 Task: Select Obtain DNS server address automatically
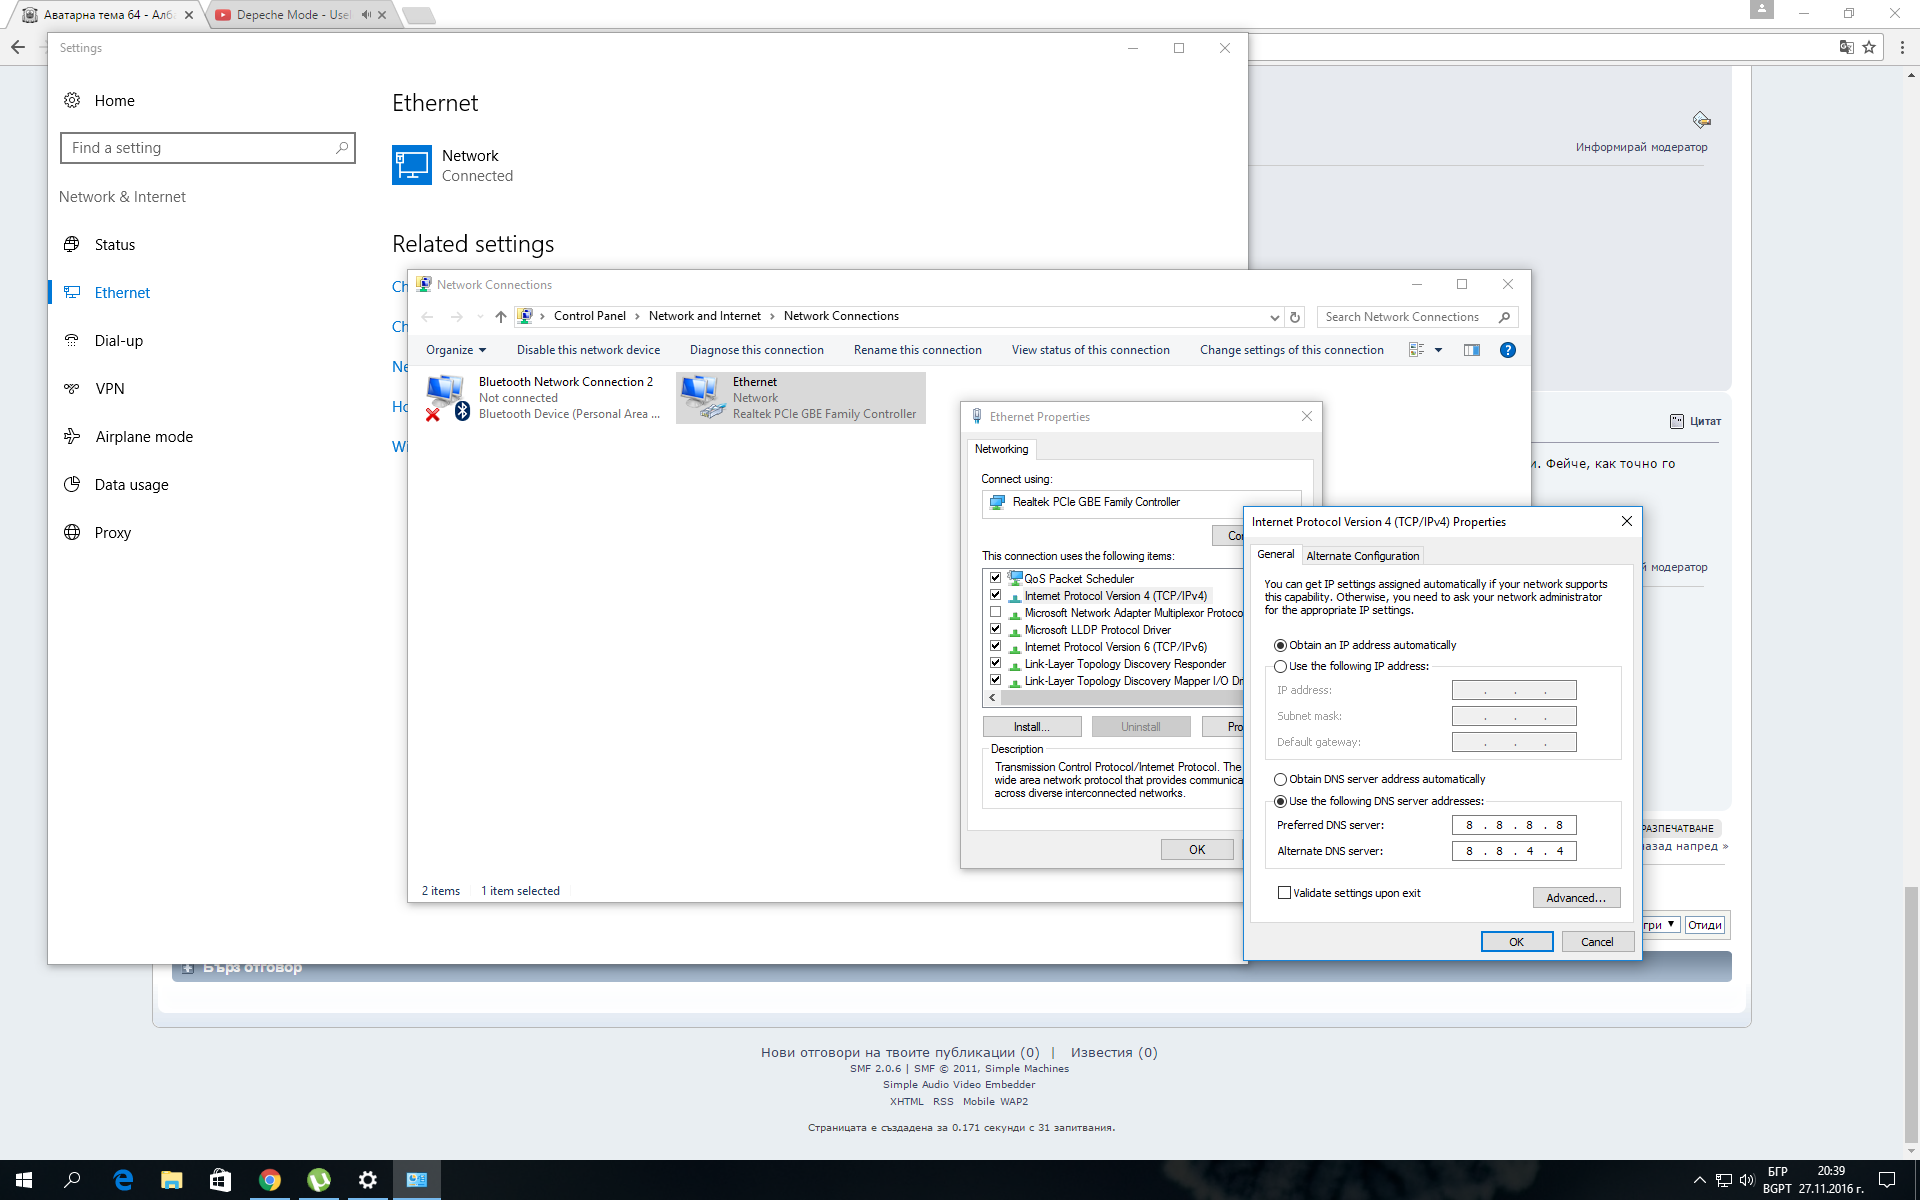[1280, 779]
